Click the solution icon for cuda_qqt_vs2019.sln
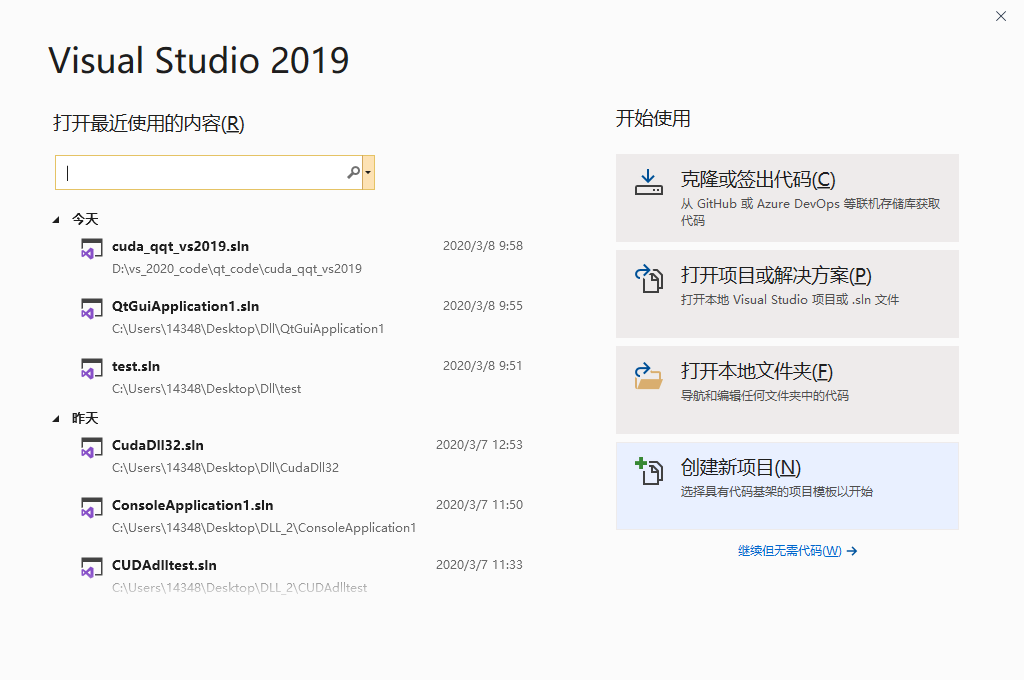This screenshot has height=680, width=1024. coord(91,248)
